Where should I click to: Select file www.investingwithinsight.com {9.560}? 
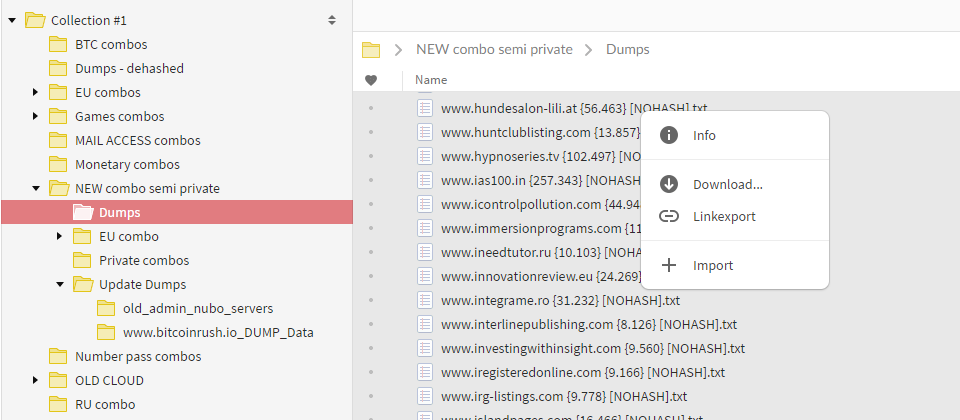pos(593,348)
